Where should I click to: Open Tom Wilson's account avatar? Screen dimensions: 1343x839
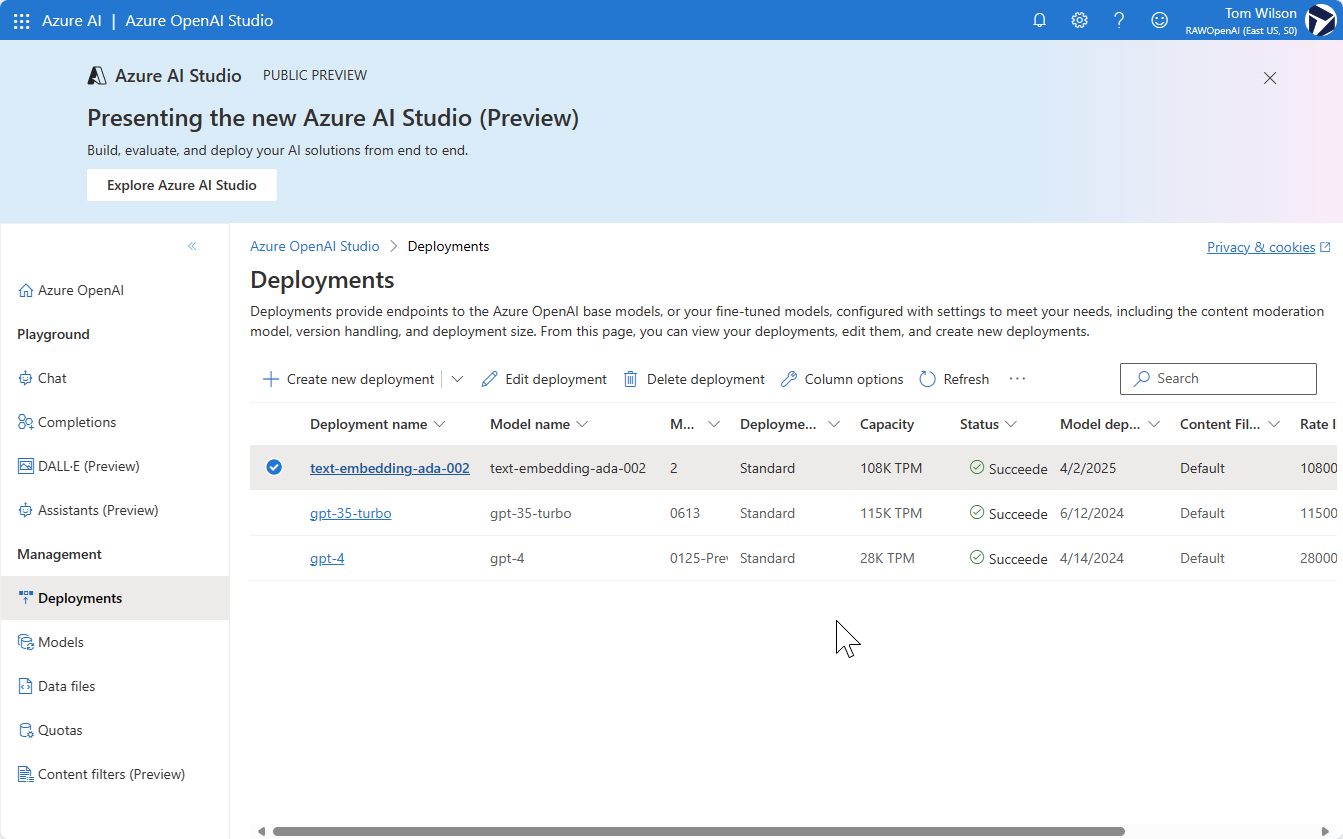[x=1321, y=20]
